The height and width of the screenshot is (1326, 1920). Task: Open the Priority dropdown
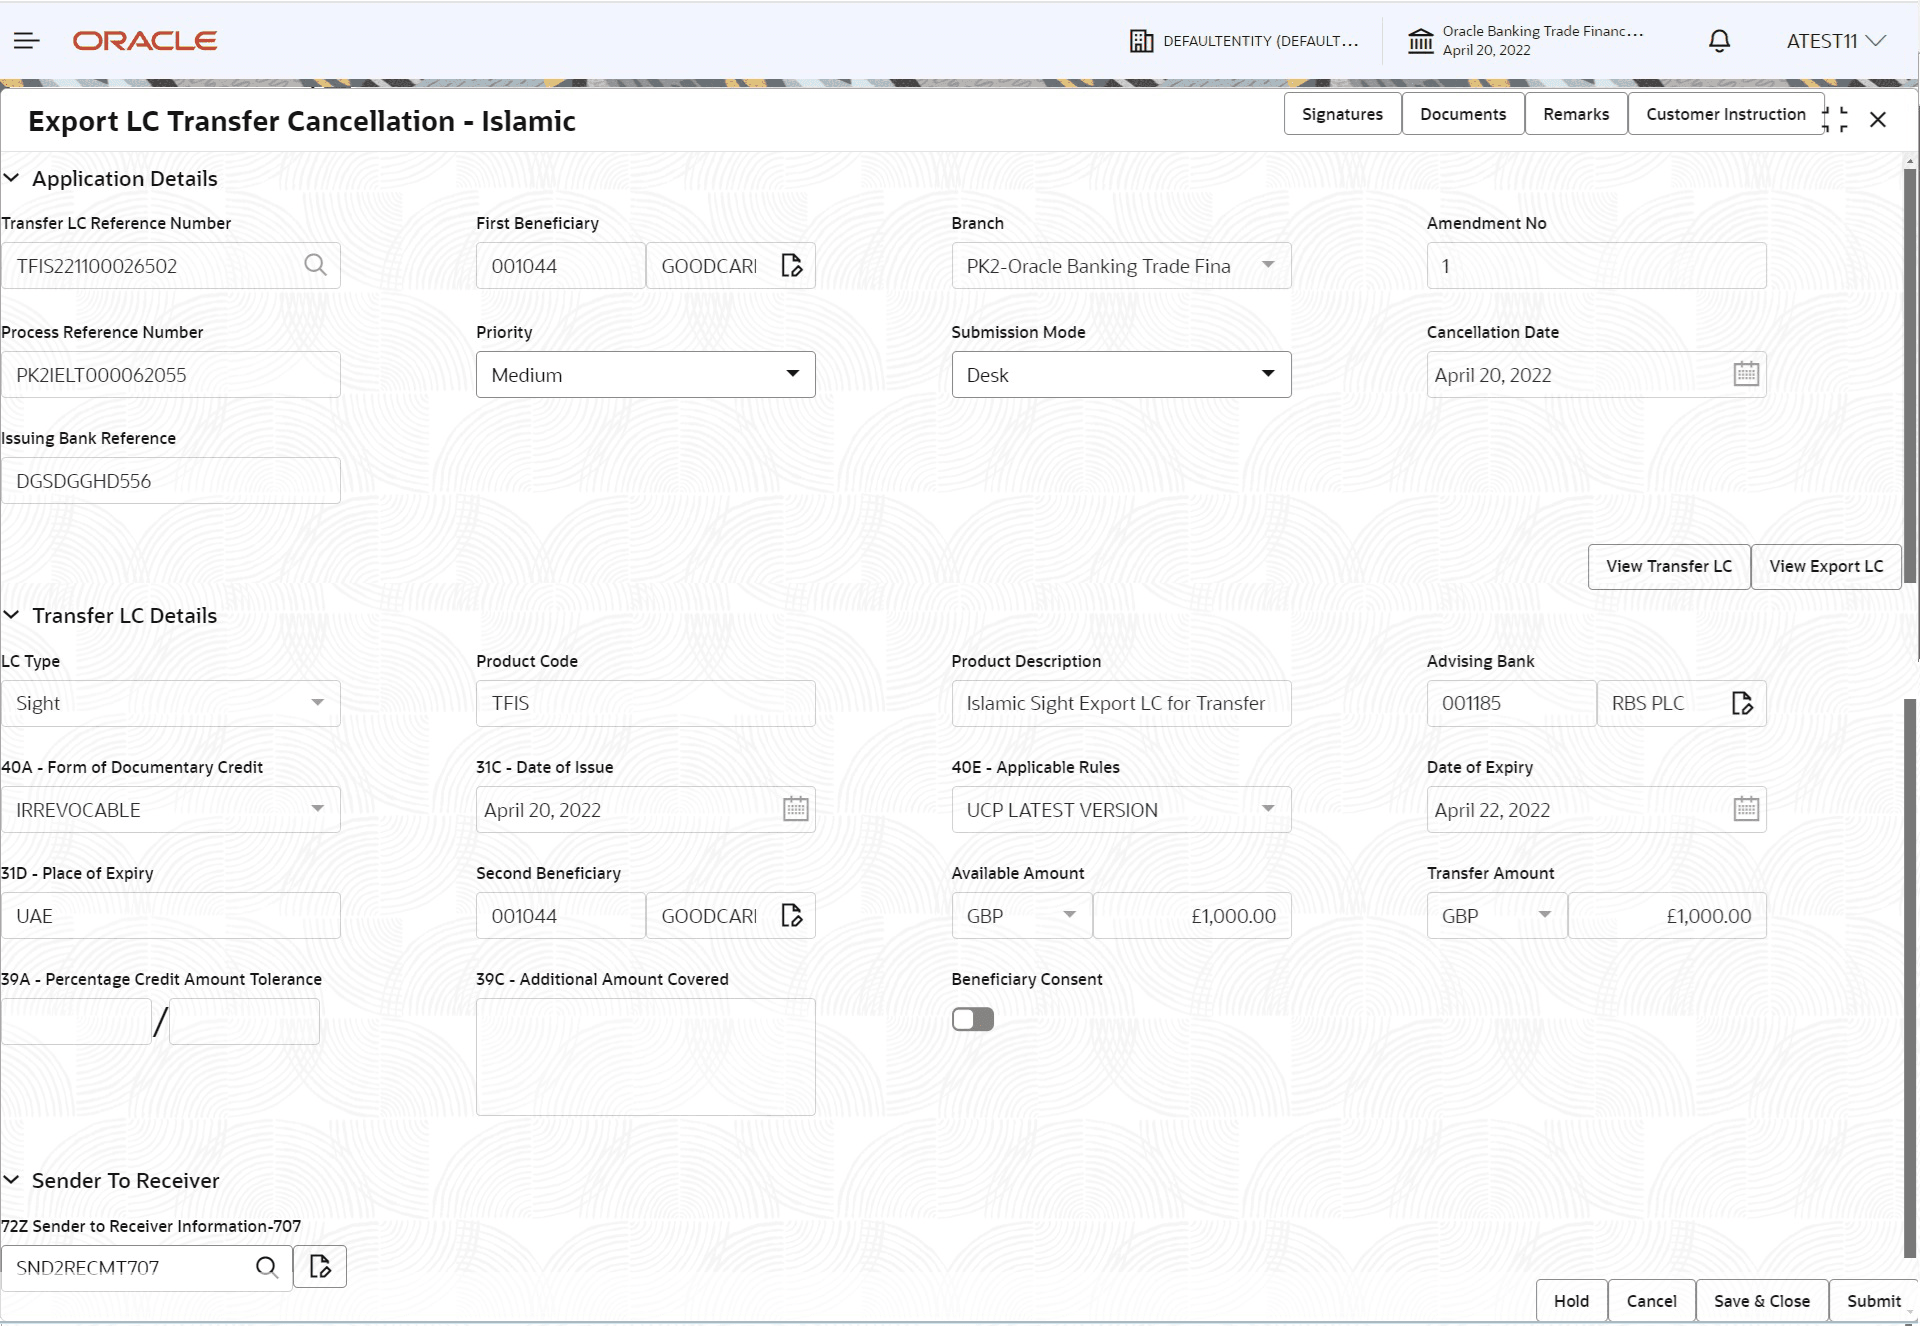click(646, 374)
